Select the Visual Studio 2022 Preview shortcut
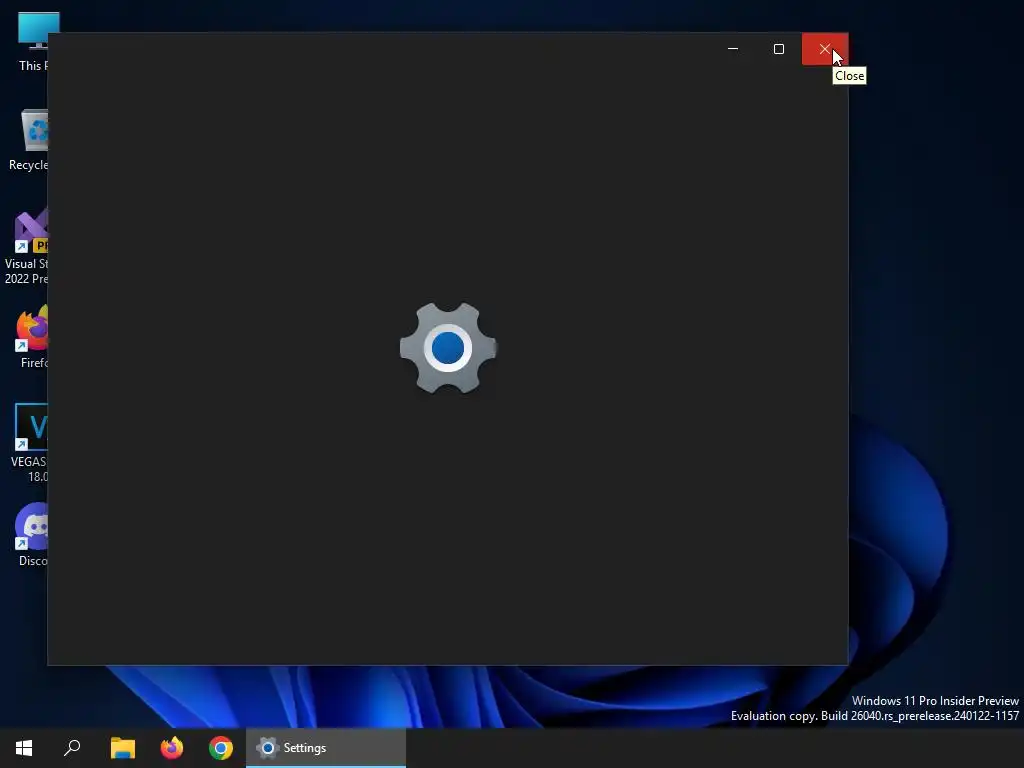Image resolution: width=1024 pixels, height=768 pixels. [26, 247]
